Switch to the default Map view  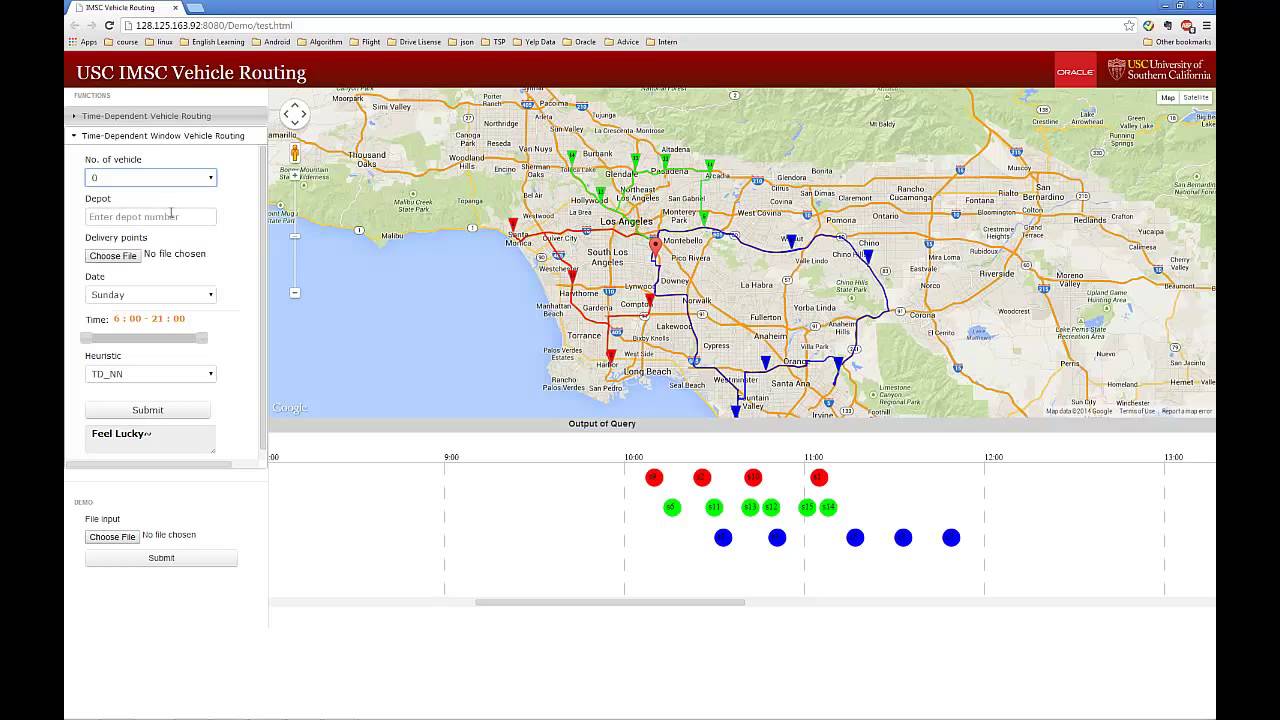(1168, 98)
